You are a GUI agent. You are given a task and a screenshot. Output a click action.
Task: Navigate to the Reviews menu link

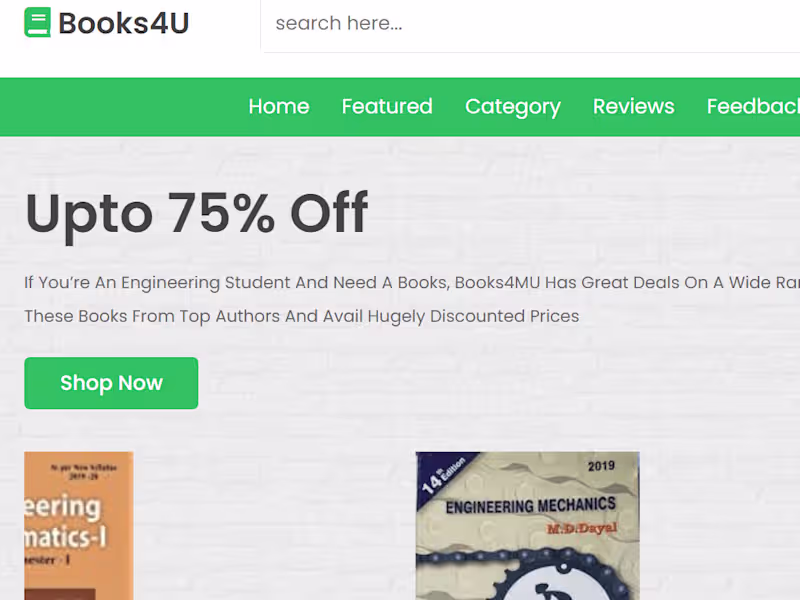click(x=633, y=106)
